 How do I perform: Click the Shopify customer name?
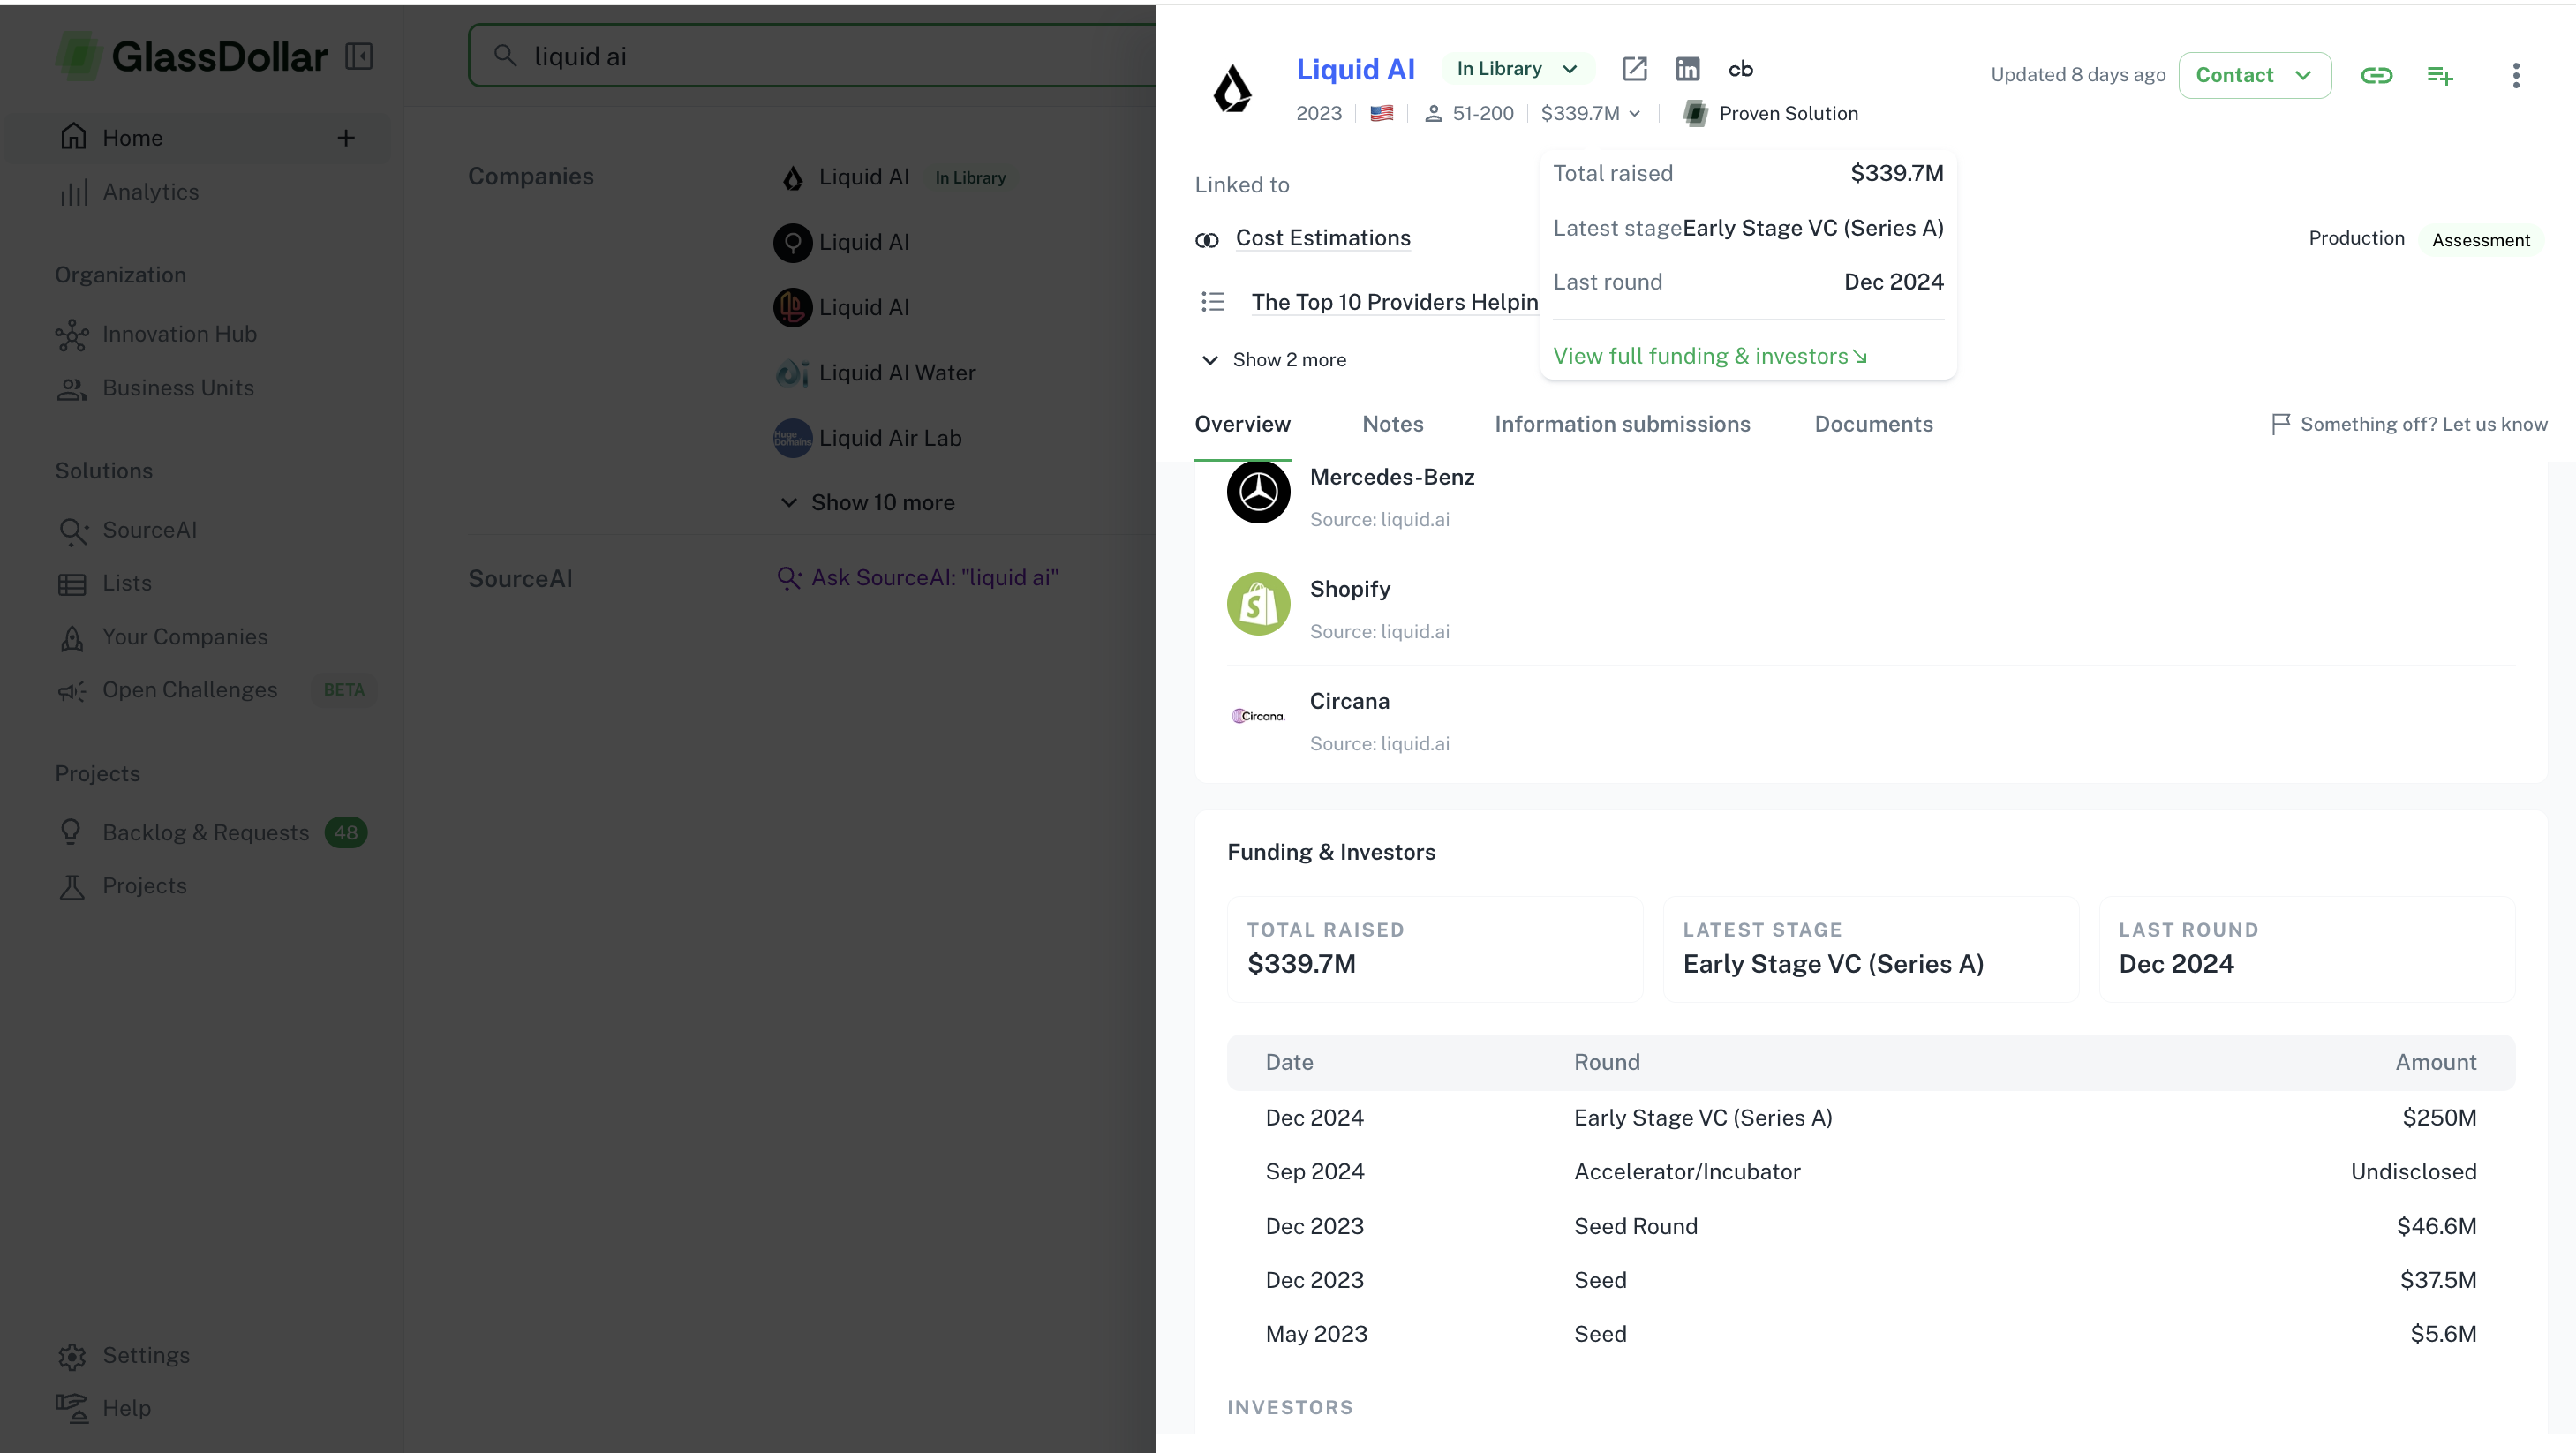tap(1350, 589)
